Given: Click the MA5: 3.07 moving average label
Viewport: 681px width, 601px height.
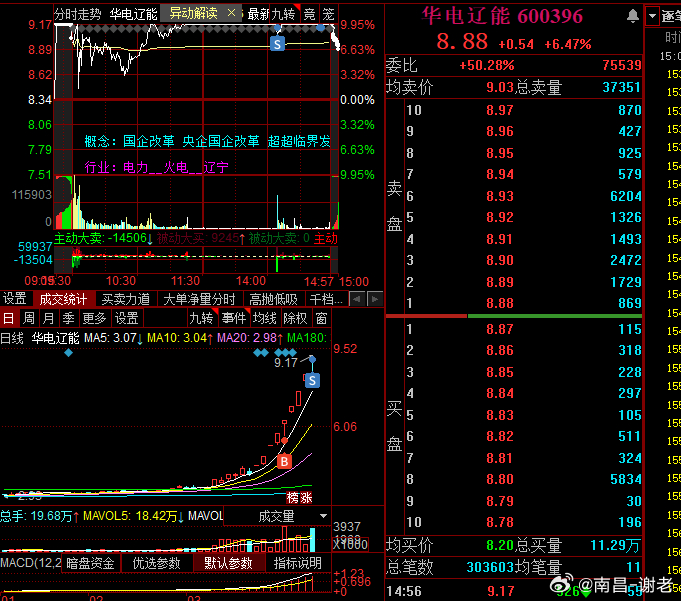Looking at the screenshot, I should click(x=113, y=338).
